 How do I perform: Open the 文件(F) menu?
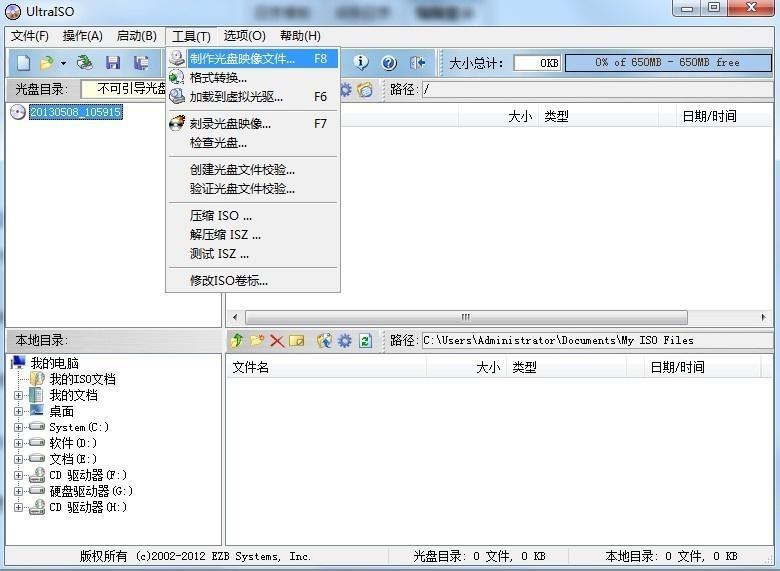(x=29, y=36)
